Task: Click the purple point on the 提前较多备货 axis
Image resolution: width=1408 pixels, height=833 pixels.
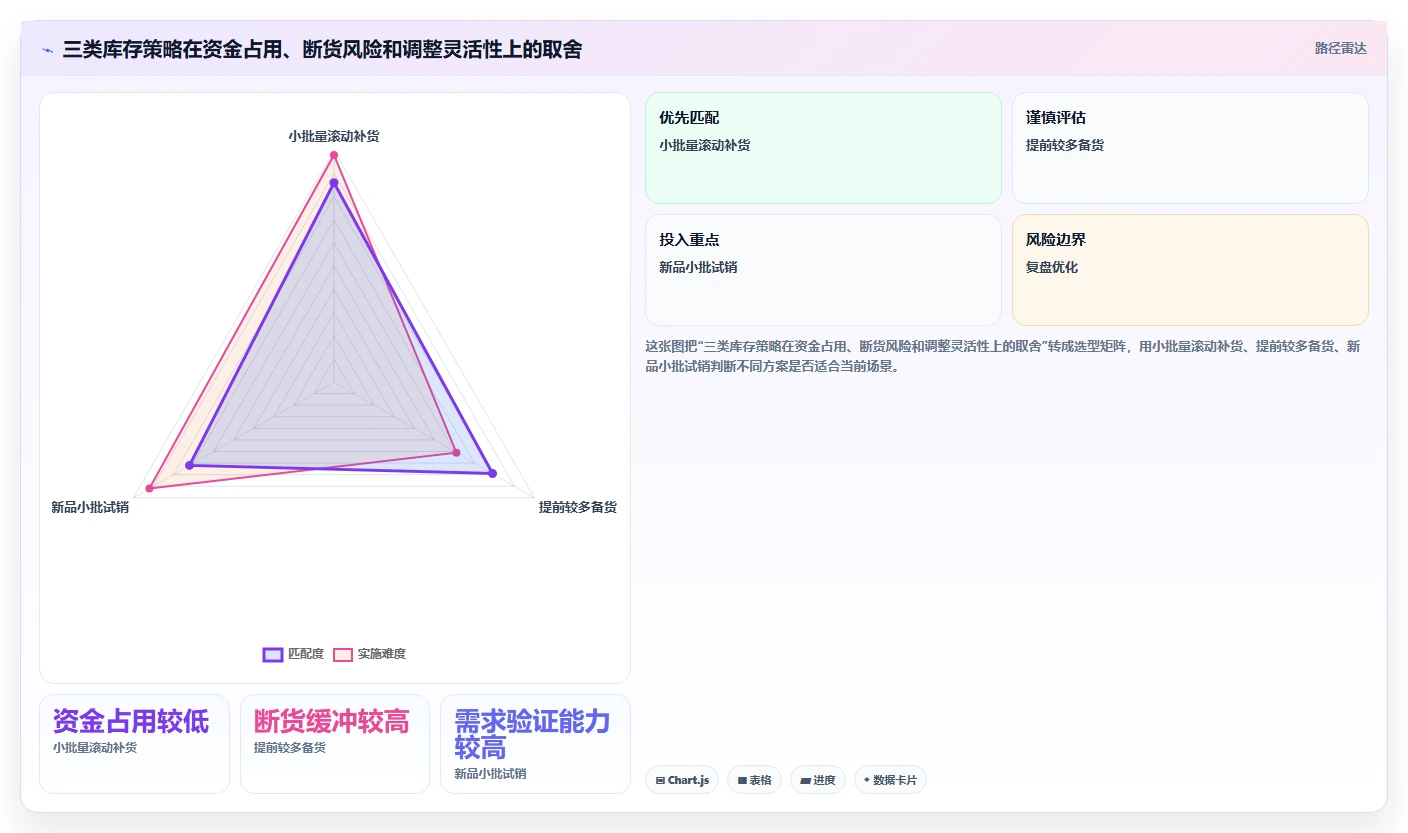Action: click(492, 473)
